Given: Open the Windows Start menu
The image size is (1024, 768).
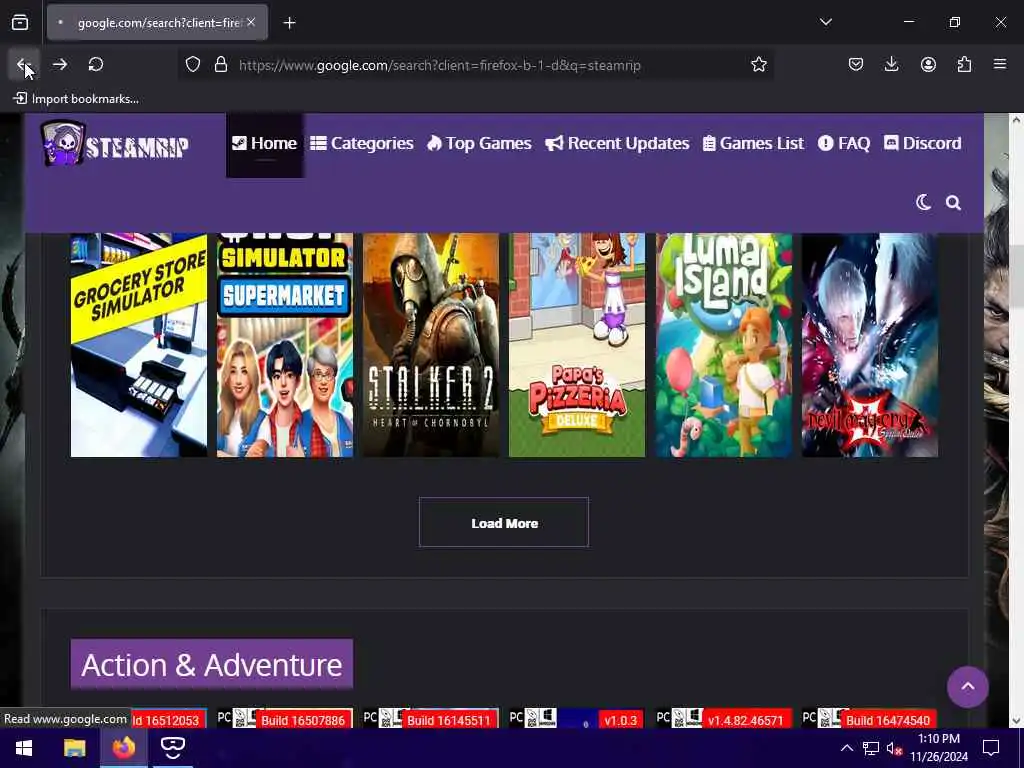Looking at the screenshot, I should (24, 748).
